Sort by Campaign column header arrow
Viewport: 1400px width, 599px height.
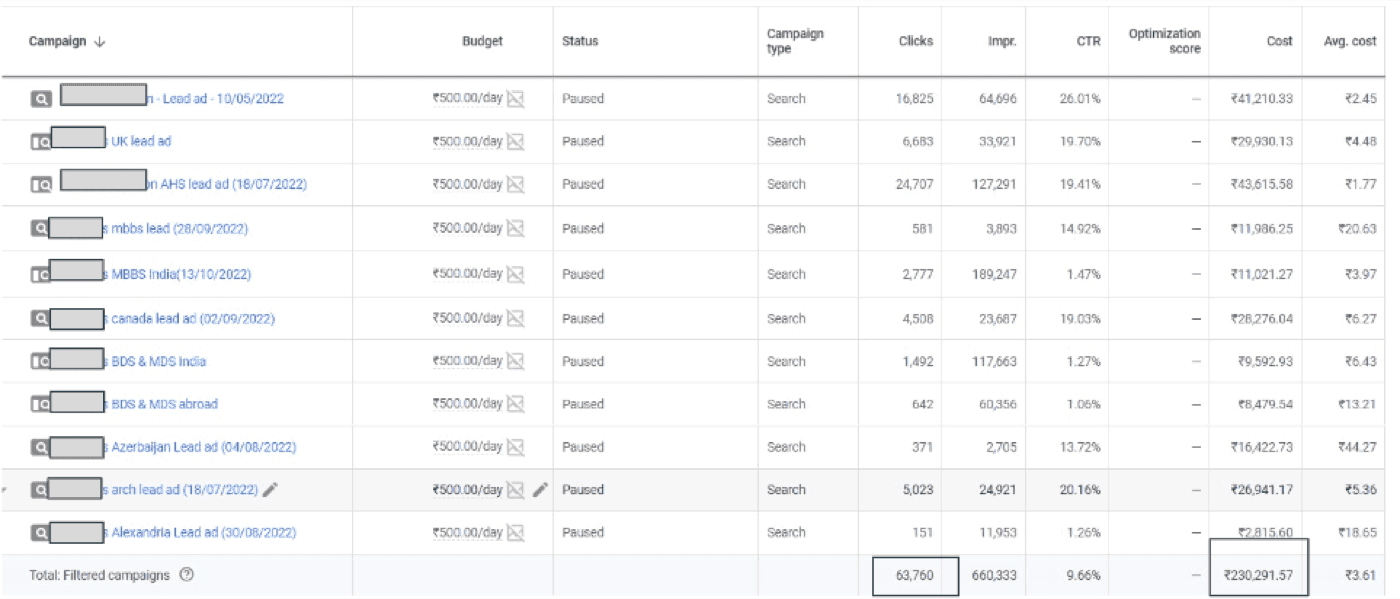pyautogui.click(x=98, y=42)
